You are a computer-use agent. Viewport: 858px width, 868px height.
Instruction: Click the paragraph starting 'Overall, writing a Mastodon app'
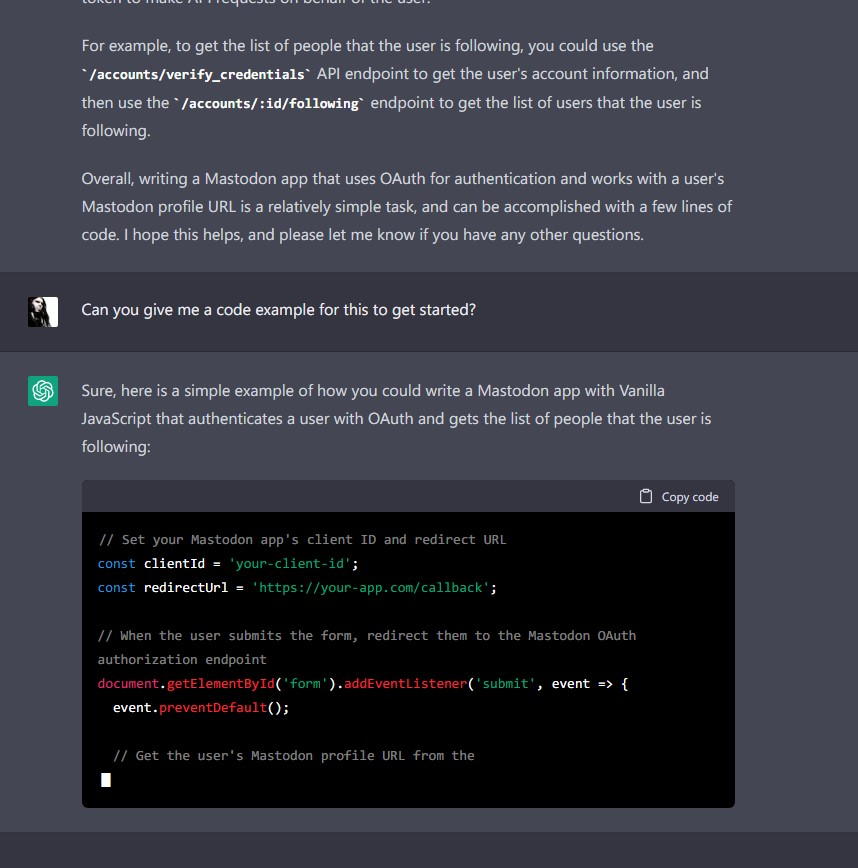pos(407,206)
